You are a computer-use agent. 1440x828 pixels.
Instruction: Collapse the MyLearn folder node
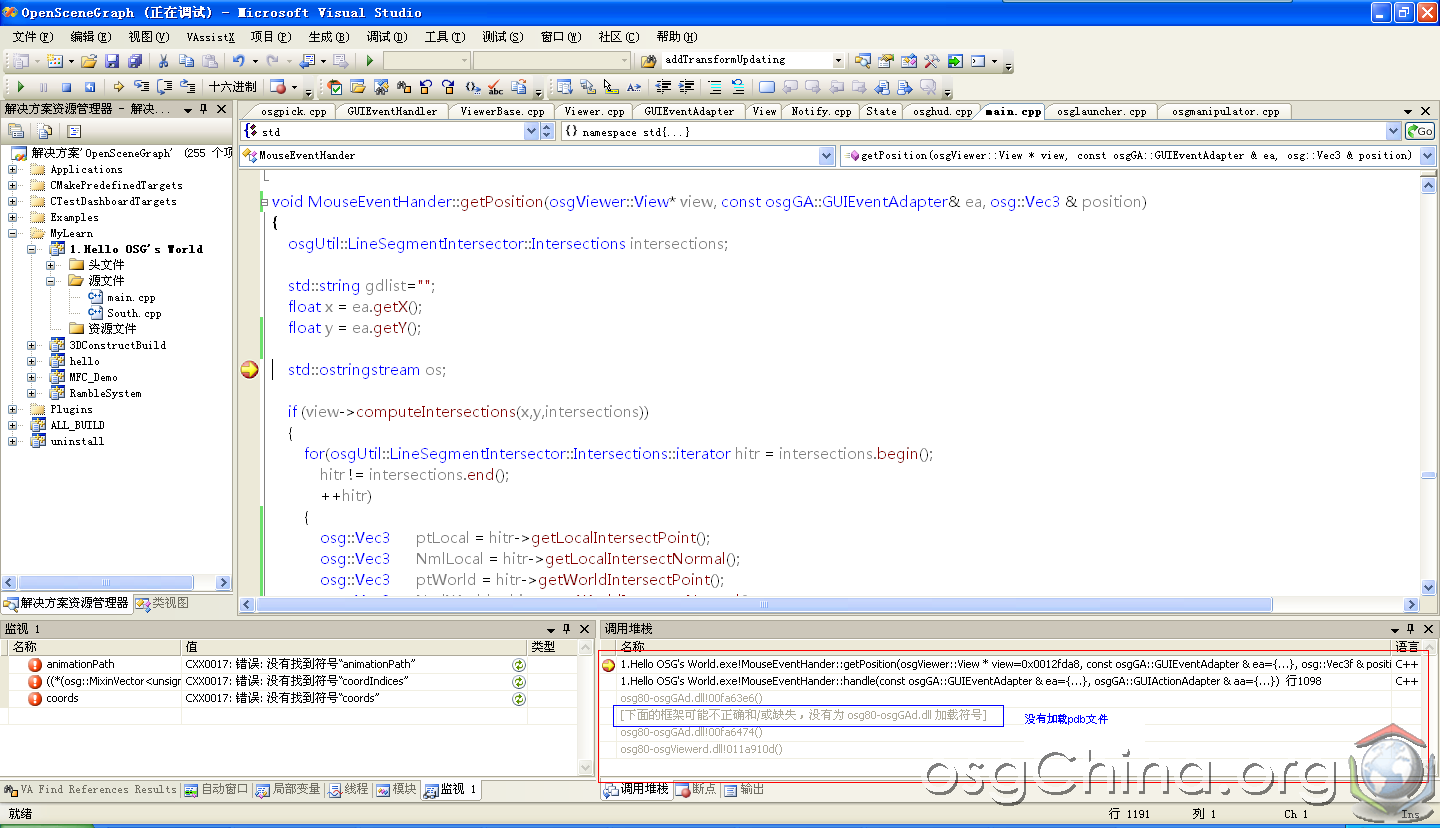13,233
